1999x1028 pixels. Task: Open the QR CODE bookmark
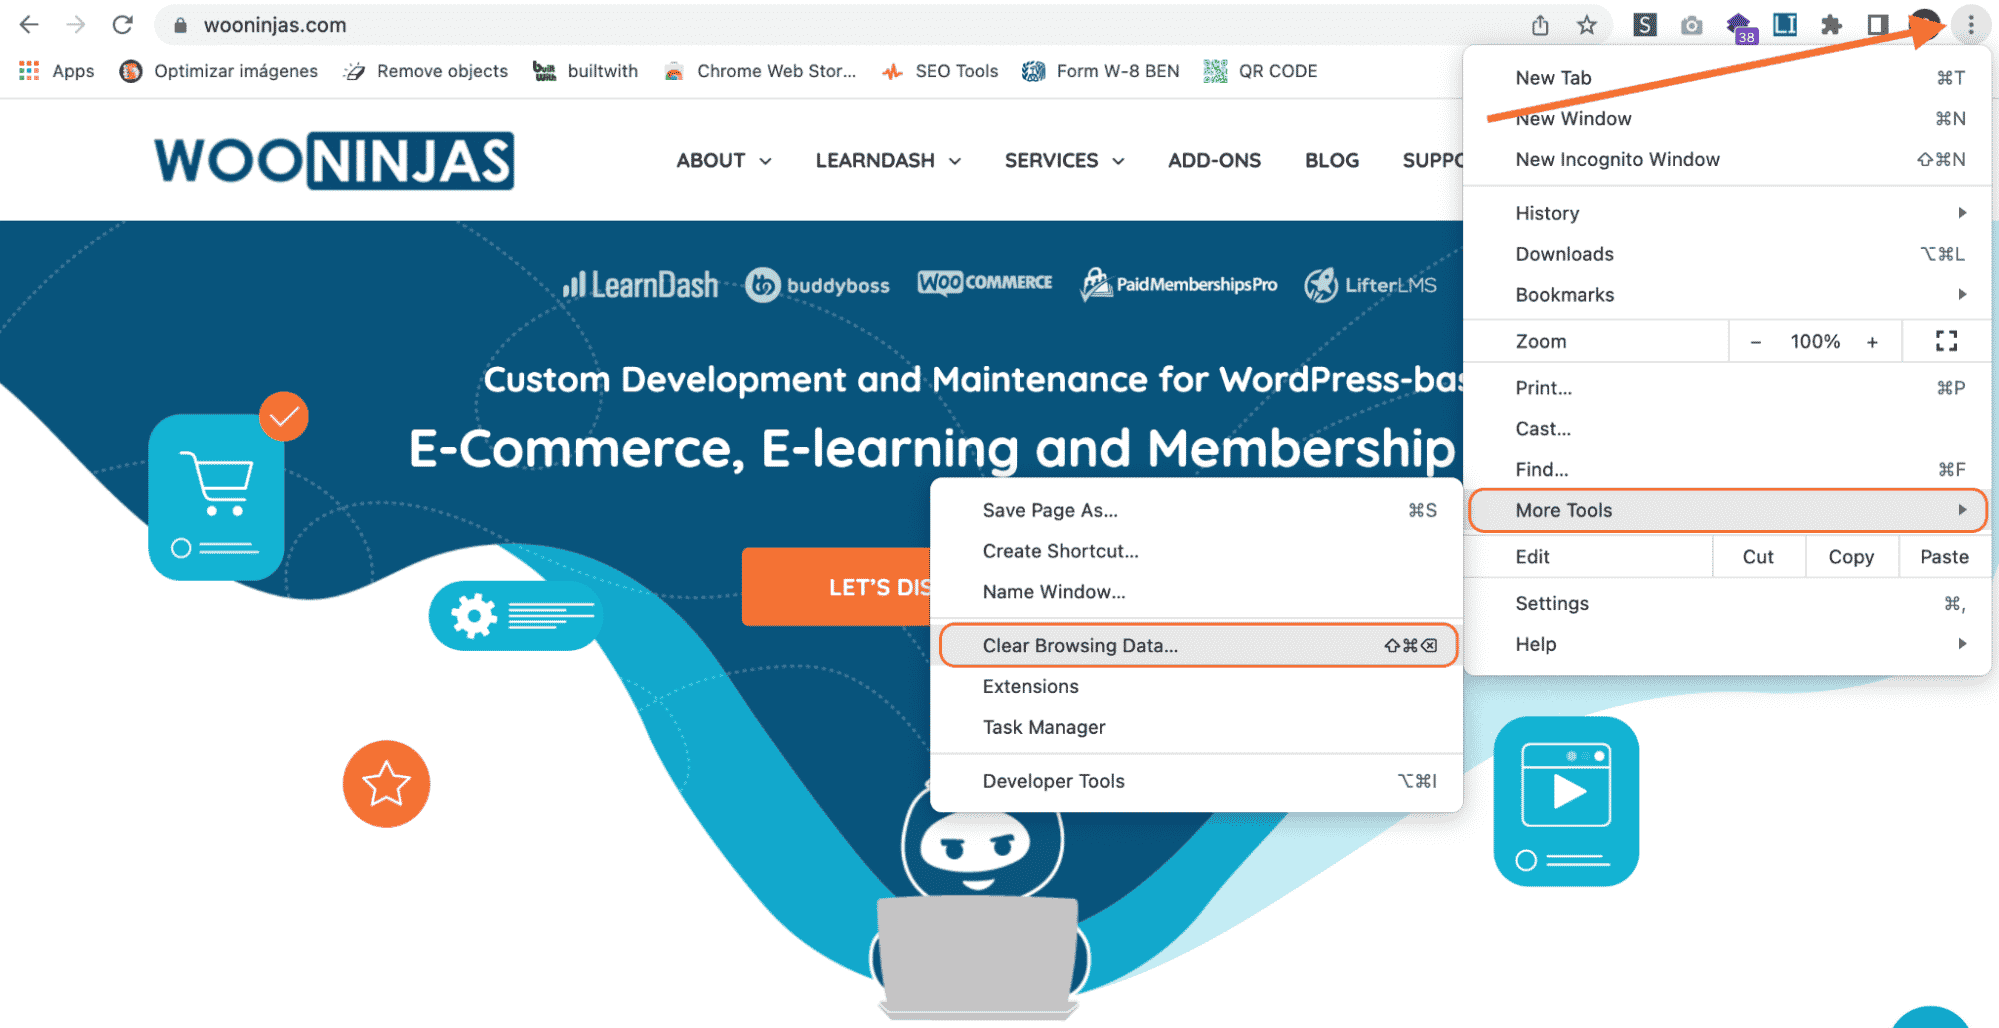point(1261,71)
